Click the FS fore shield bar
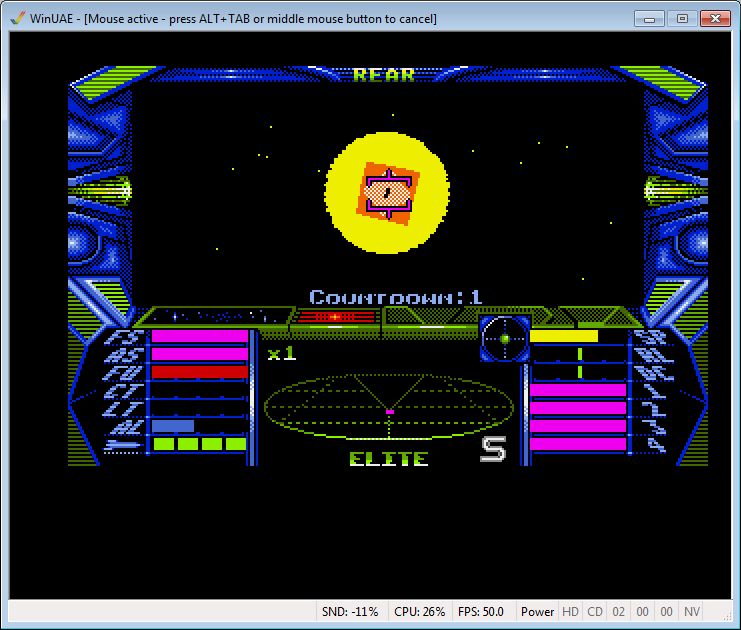Image resolution: width=741 pixels, height=630 pixels. [x=199, y=336]
